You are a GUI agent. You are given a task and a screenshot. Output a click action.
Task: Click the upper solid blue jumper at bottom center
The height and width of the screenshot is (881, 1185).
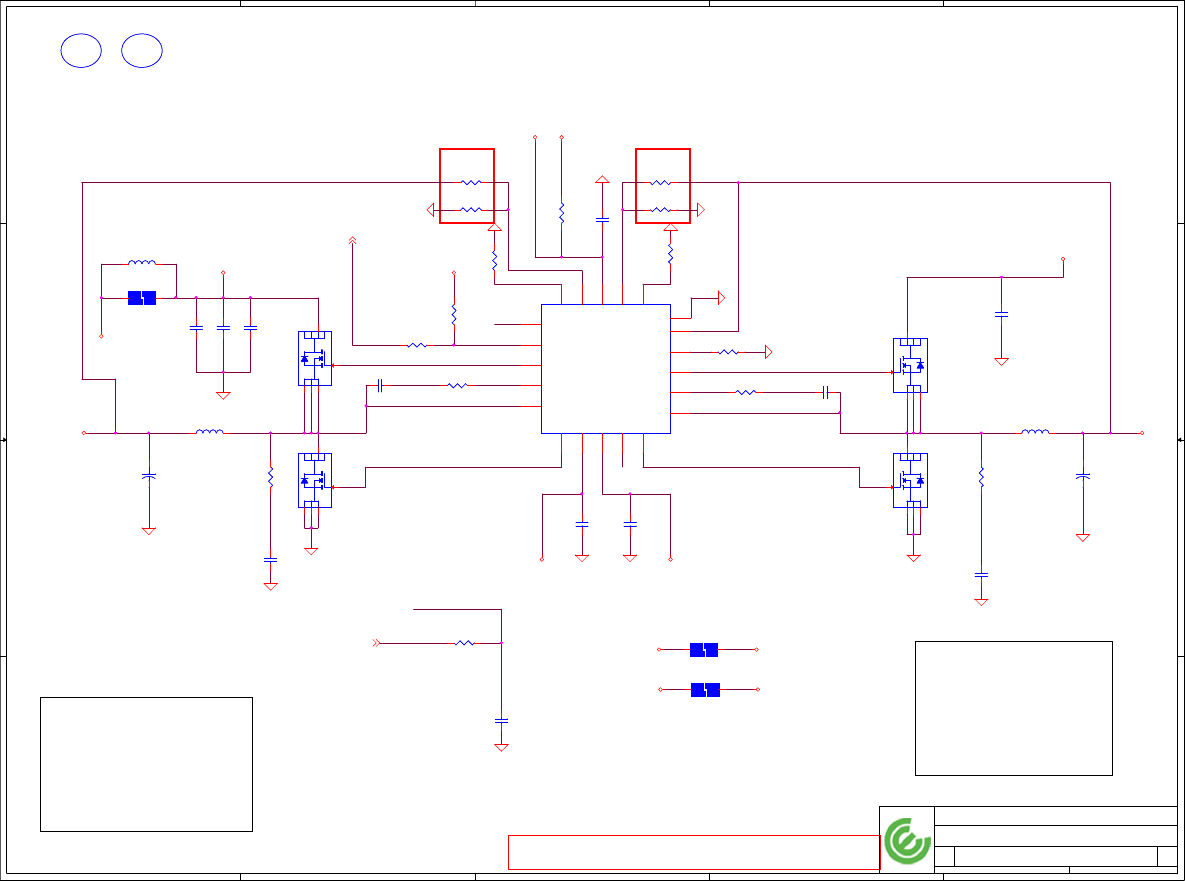[x=704, y=650]
